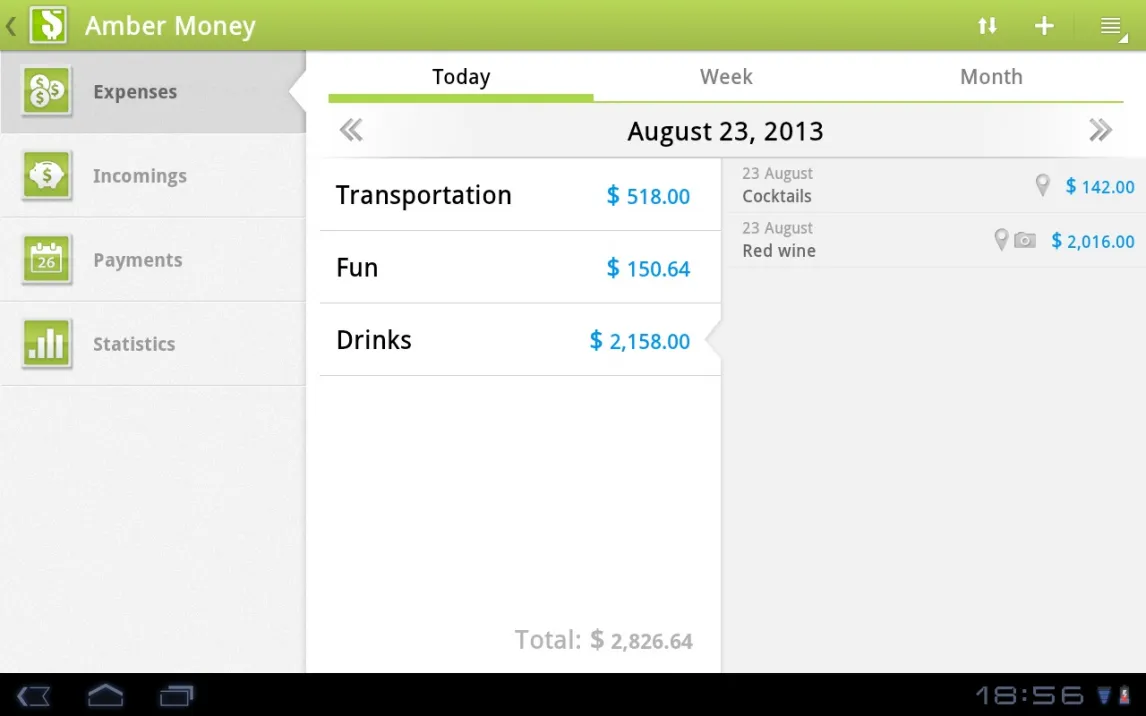Image resolution: width=1146 pixels, height=716 pixels.
Task: Open the overflow menu in top bar
Action: (1111, 27)
